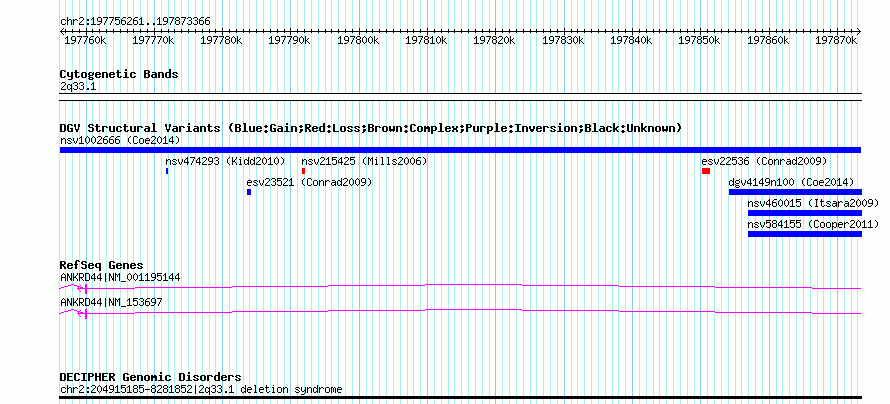Click the ANKRD44 NM_153697 exon tick mark
Viewport: 890px width, 404px height.
coord(86,314)
